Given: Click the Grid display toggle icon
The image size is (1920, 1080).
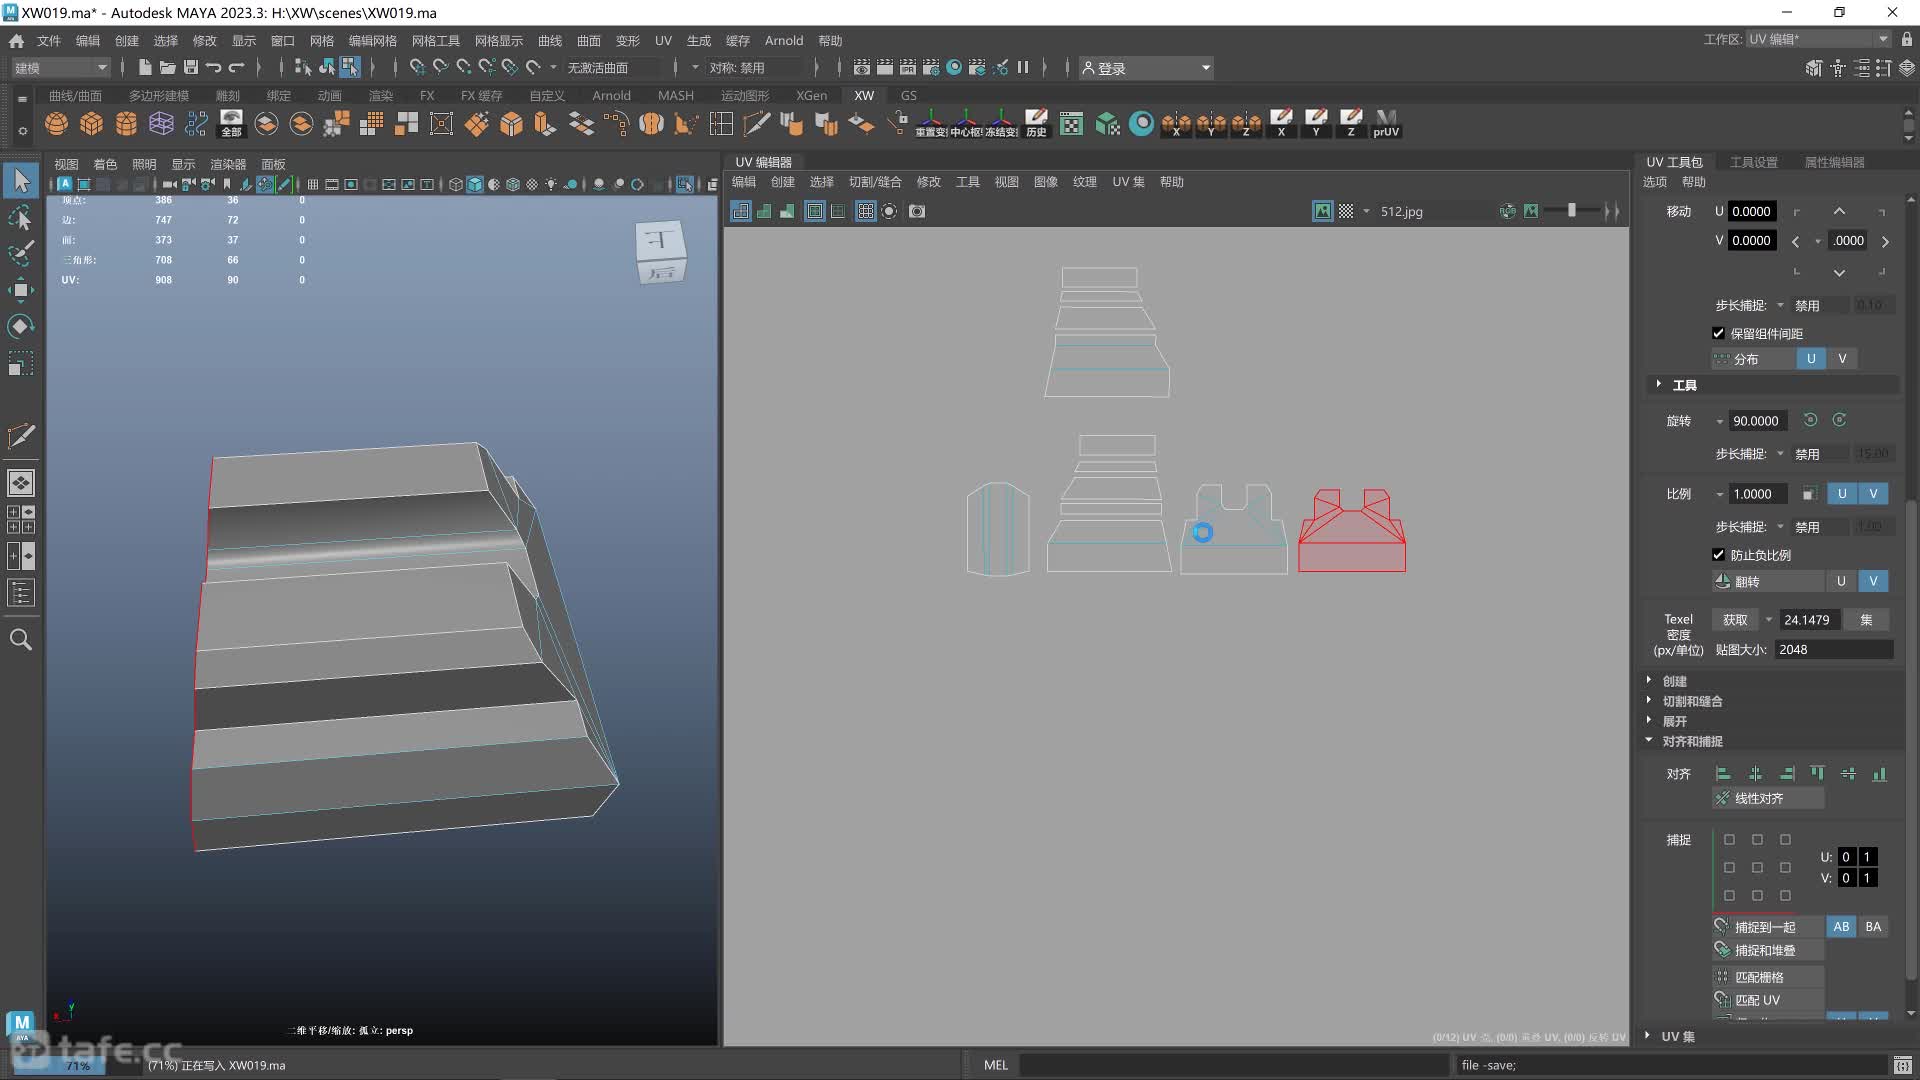Looking at the screenshot, I should pos(866,211).
